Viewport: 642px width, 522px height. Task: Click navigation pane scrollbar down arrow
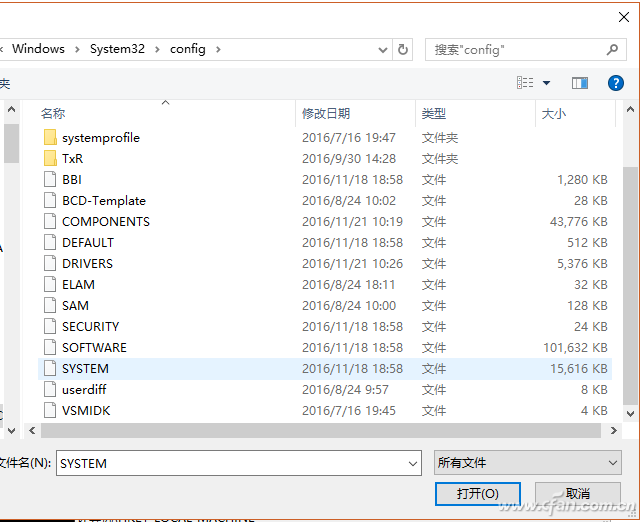point(11,430)
